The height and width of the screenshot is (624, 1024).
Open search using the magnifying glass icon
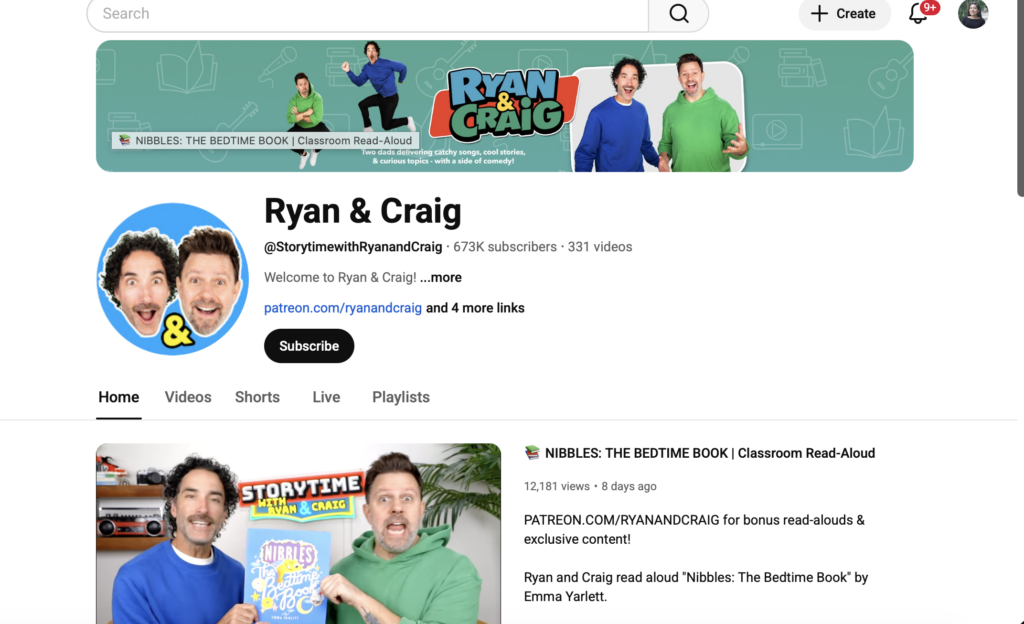click(x=679, y=14)
